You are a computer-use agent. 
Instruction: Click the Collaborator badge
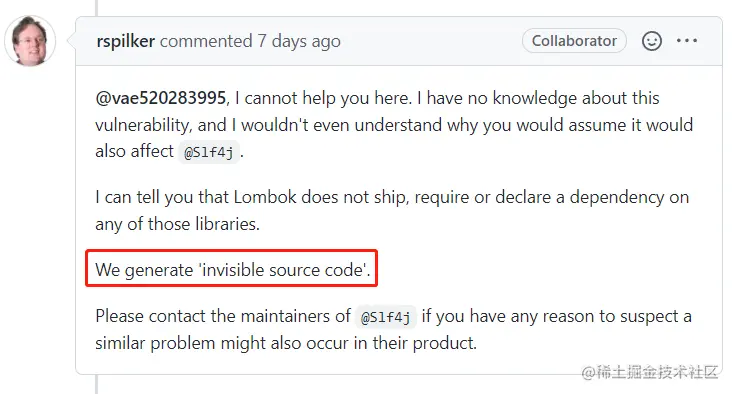pyautogui.click(x=574, y=41)
